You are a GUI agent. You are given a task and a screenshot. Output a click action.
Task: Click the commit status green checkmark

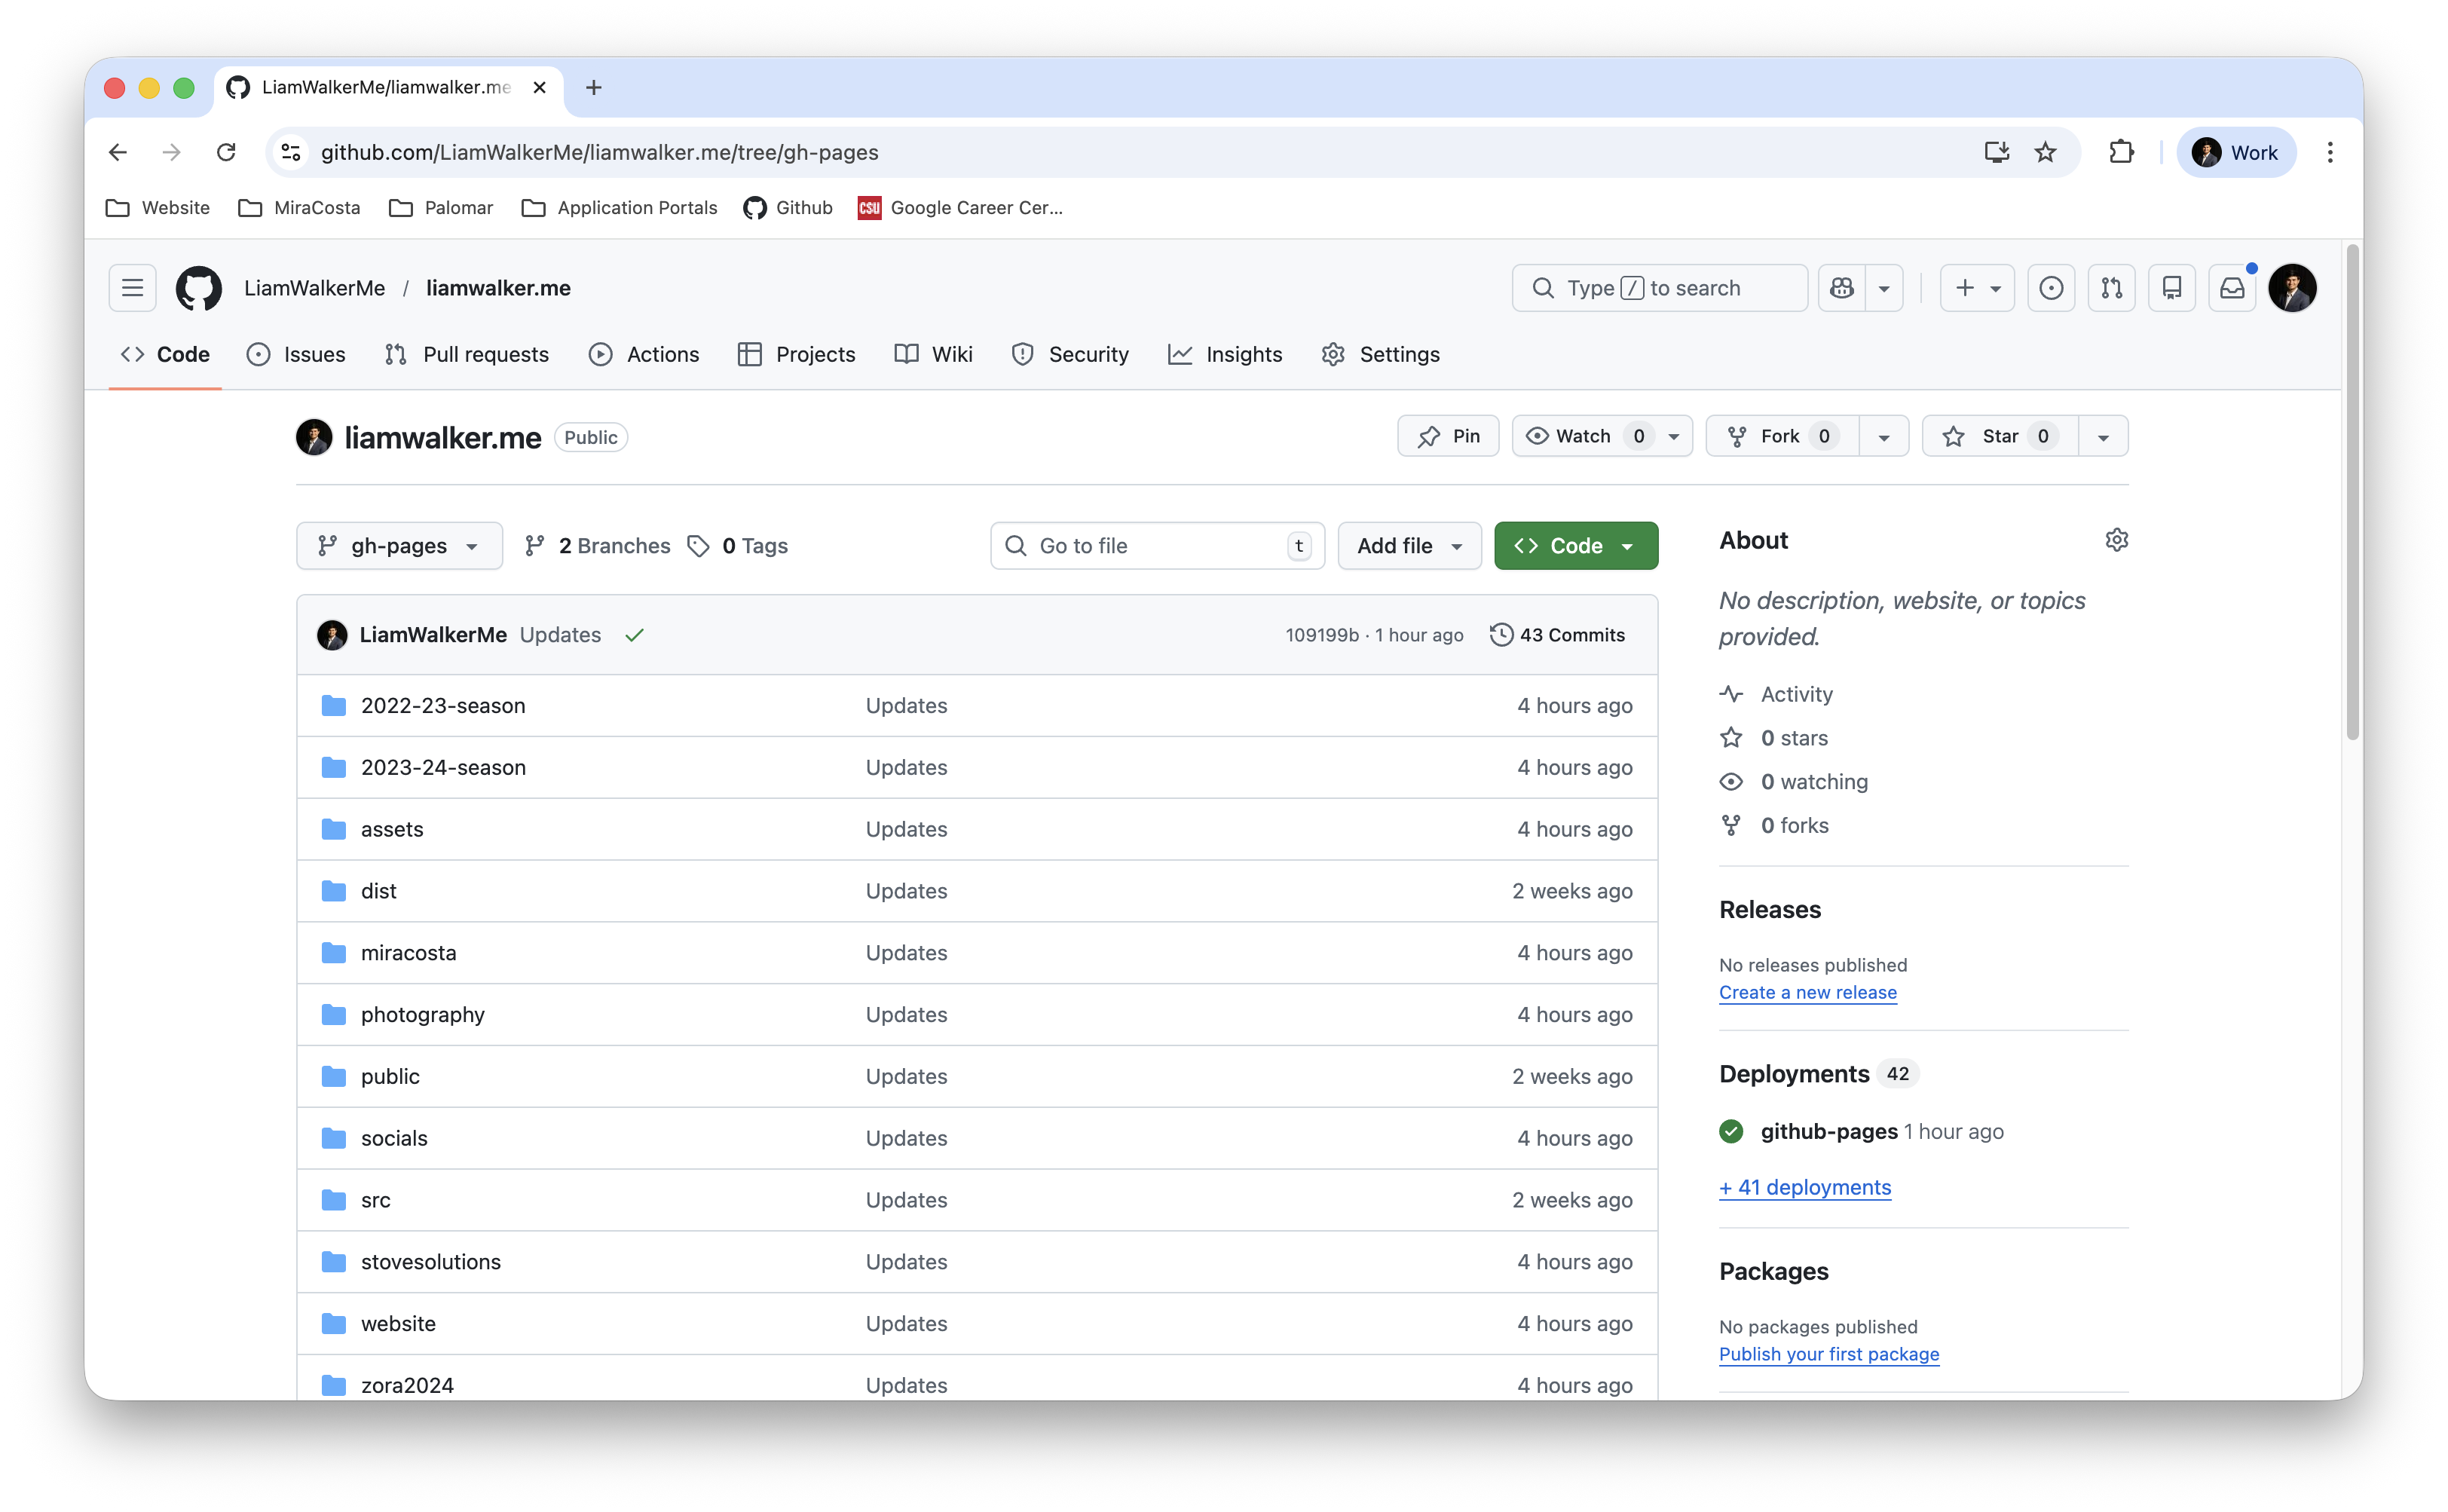pos(634,635)
